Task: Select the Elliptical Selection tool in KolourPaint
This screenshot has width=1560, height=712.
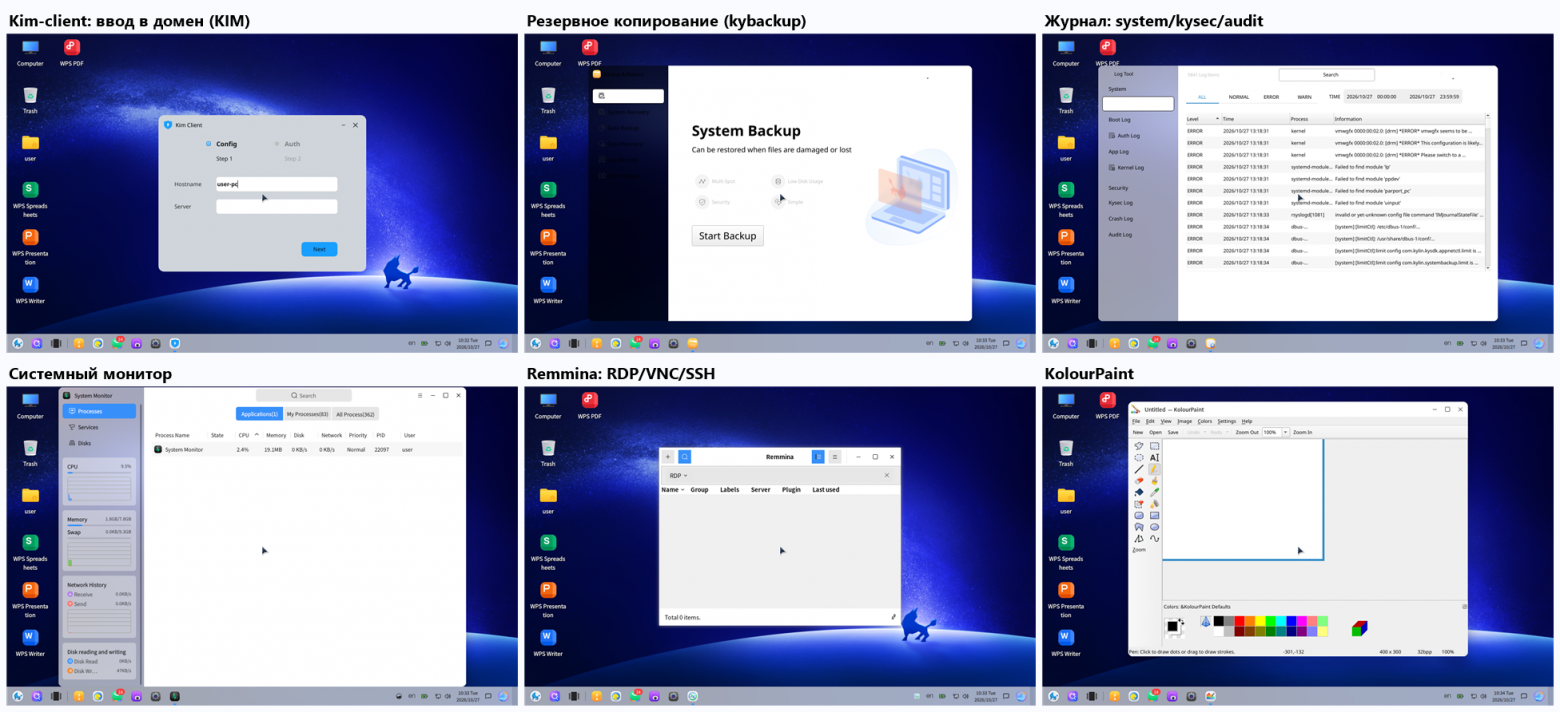Action: point(1139,458)
